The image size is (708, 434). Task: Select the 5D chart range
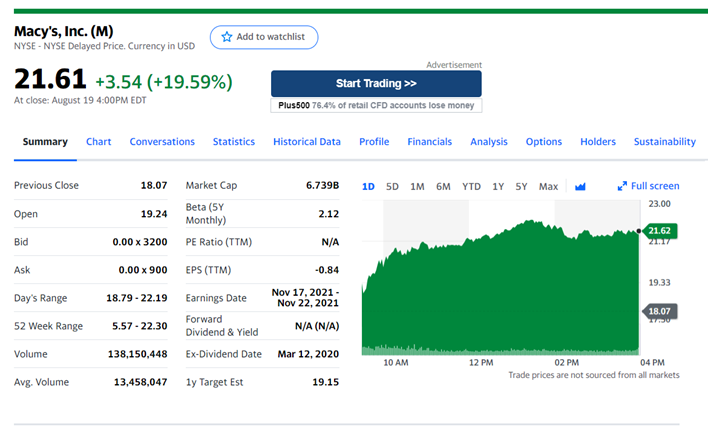[x=392, y=187]
